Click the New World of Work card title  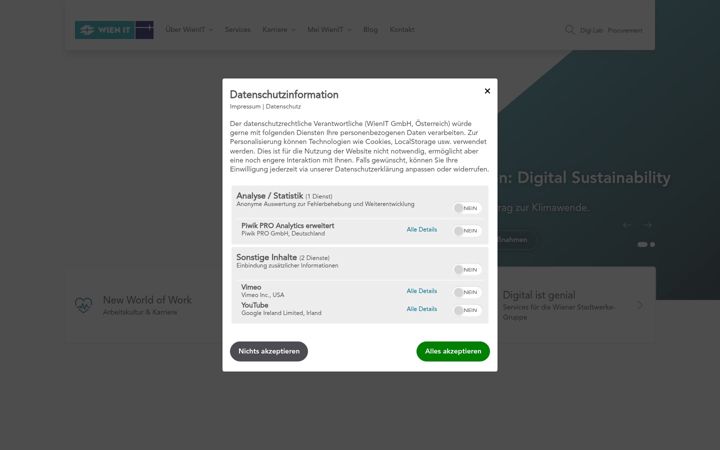147,300
